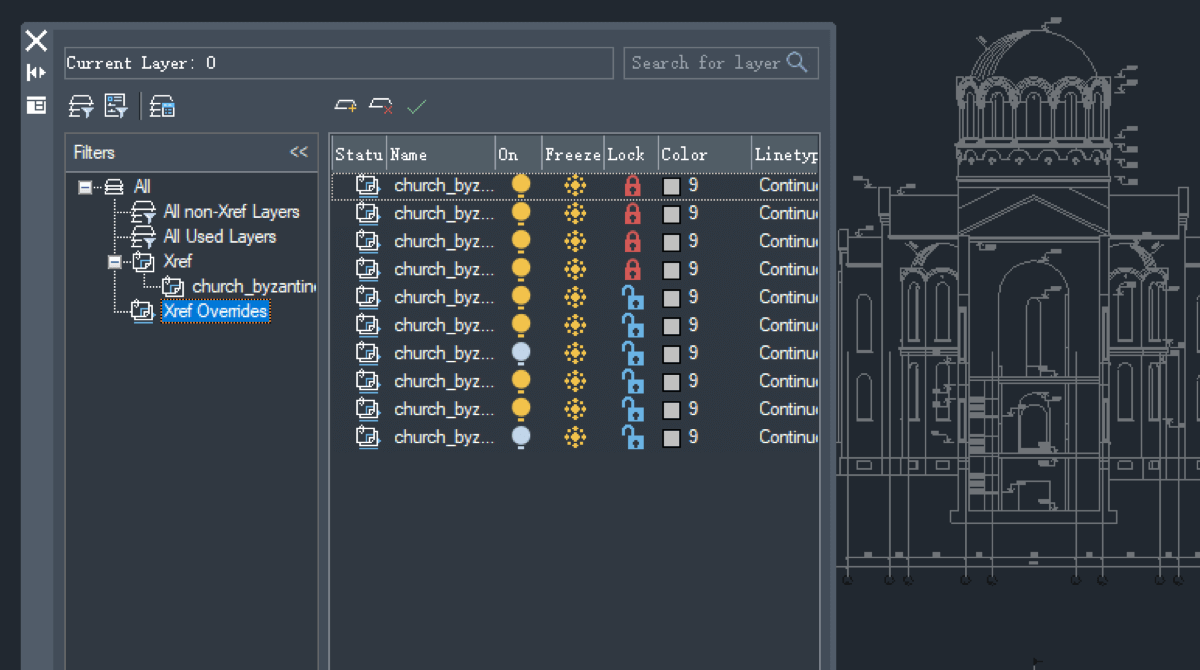The height and width of the screenshot is (670, 1200).
Task: Sort layers by the Name column header
Action: coord(441,155)
